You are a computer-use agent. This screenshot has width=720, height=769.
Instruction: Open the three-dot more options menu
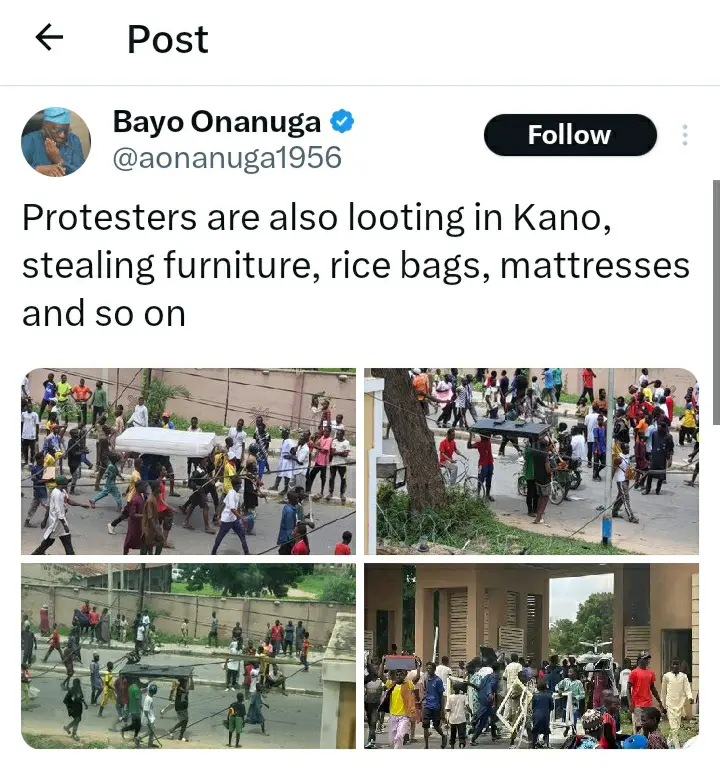685,135
